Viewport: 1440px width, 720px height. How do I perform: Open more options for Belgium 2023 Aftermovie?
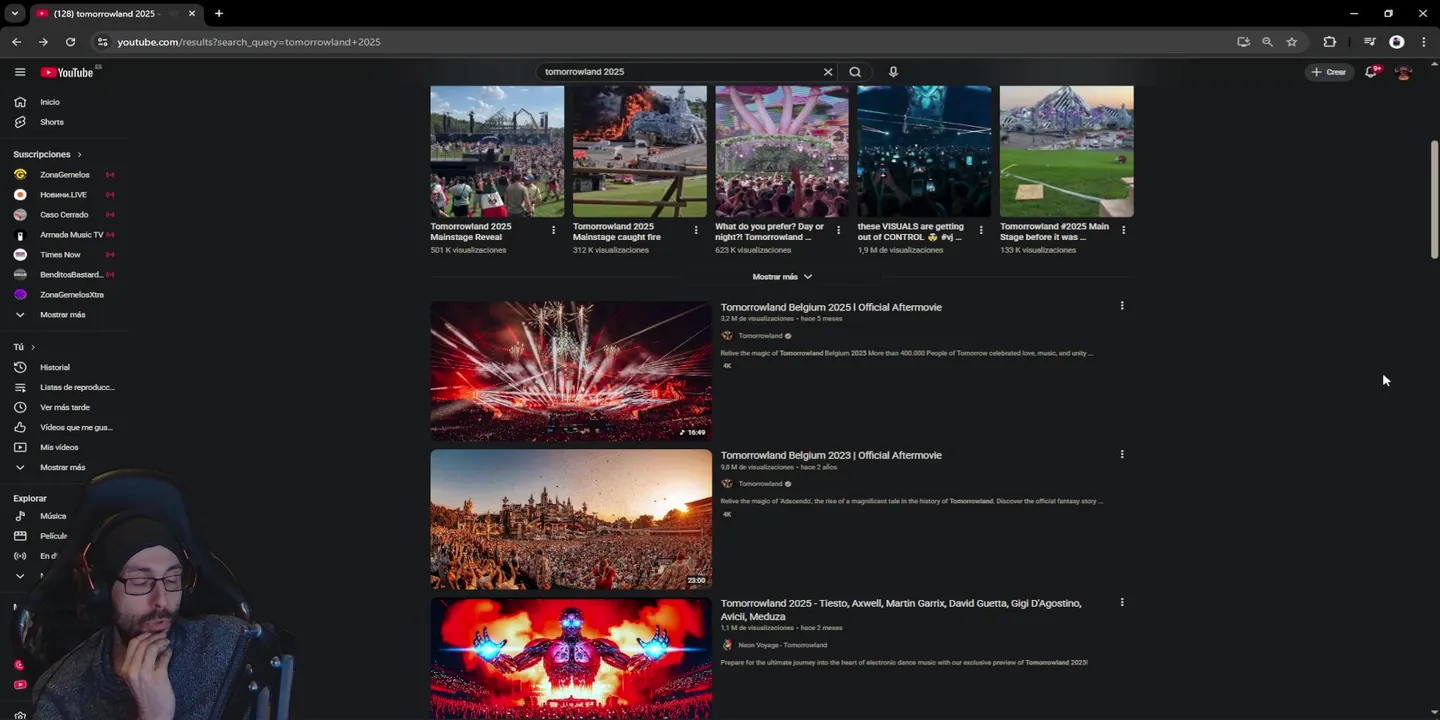pyautogui.click(x=1122, y=454)
